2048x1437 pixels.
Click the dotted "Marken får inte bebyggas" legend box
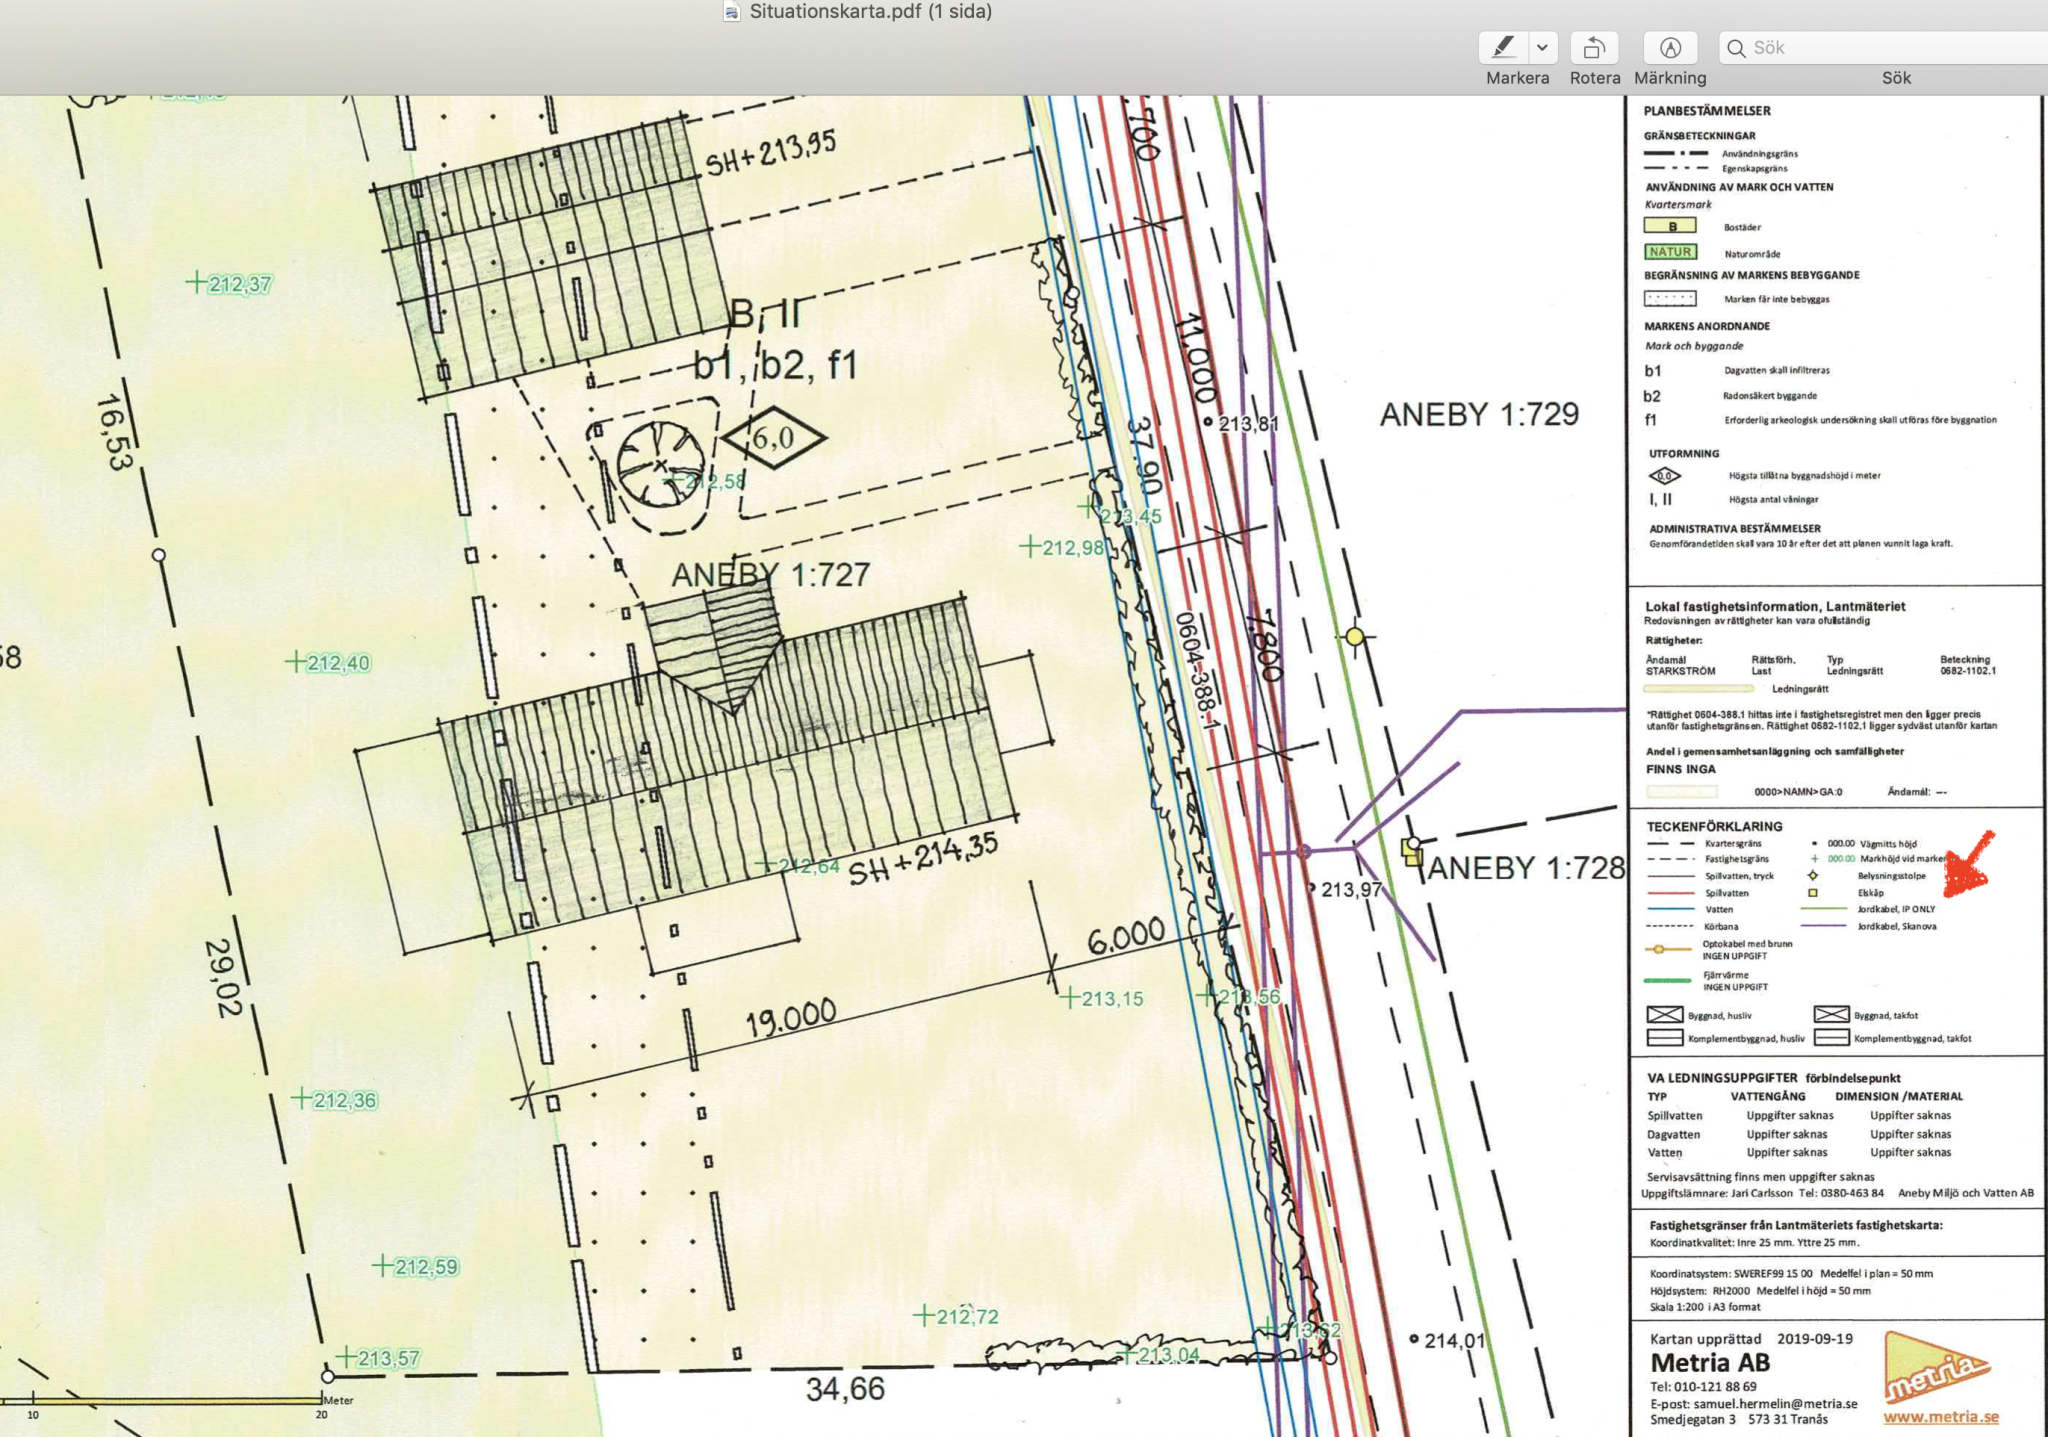click(1670, 298)
